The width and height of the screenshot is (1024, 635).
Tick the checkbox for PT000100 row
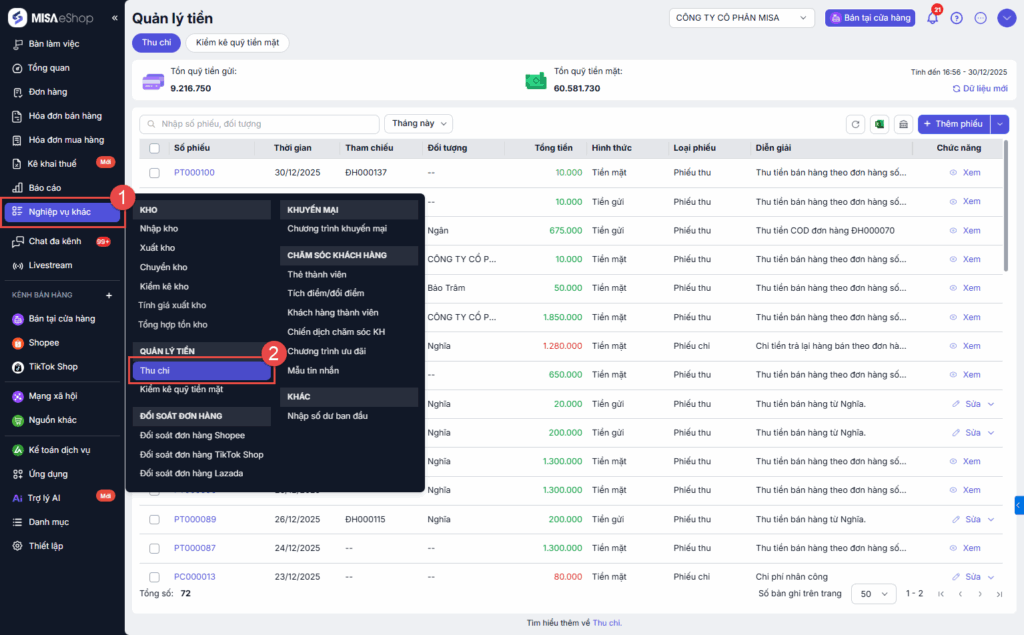point(154,172)
